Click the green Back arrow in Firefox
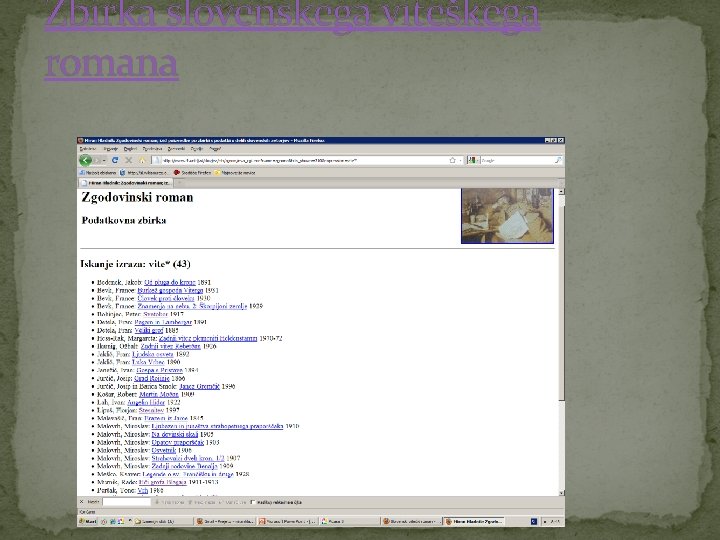The height and width of the screenshot is (540, 720). coord(85,160)
